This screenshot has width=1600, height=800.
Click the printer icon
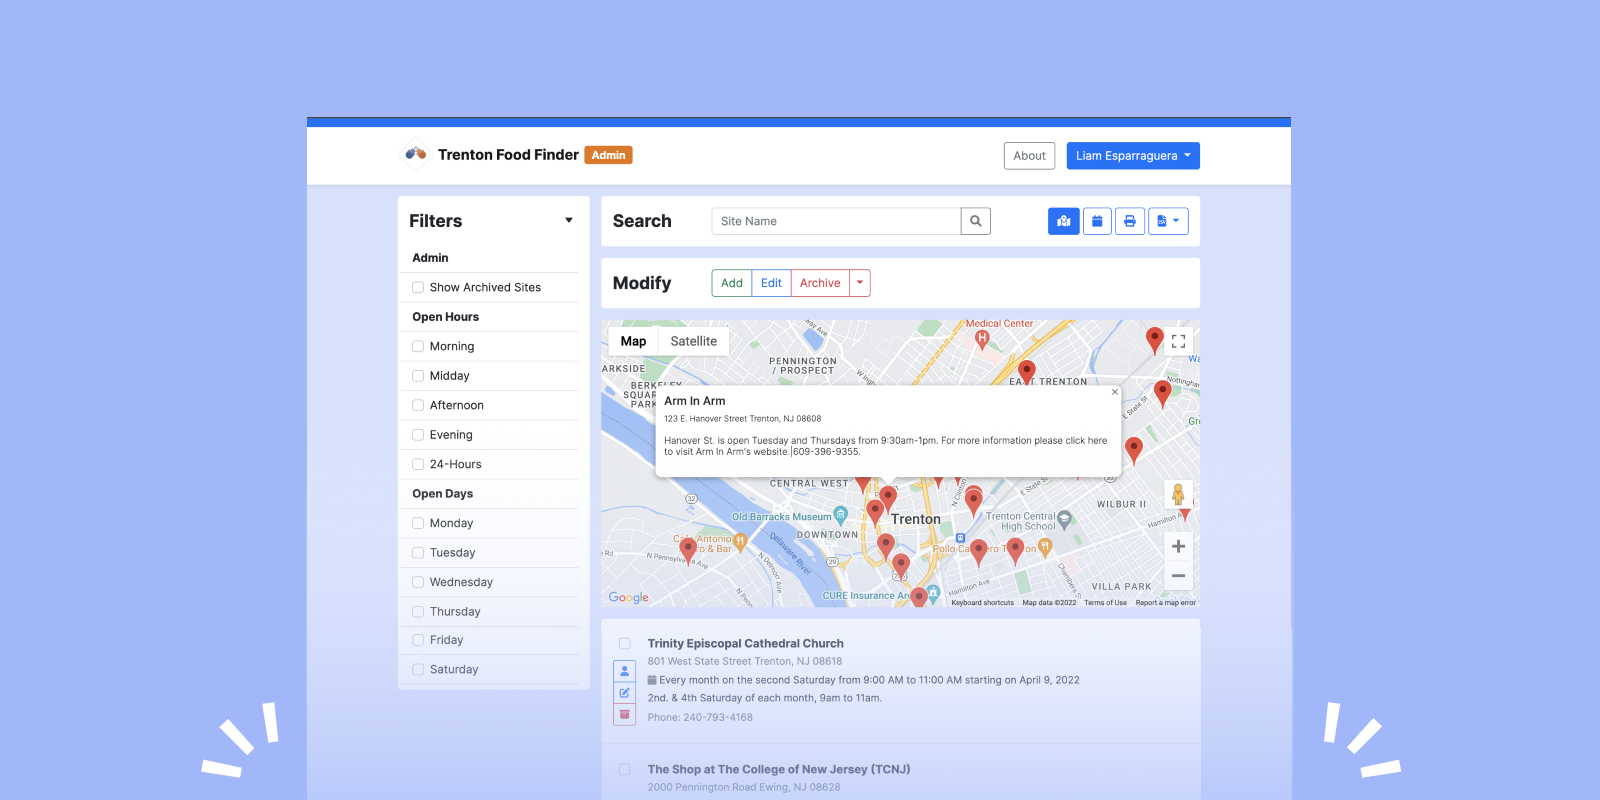click(1130, 221)
